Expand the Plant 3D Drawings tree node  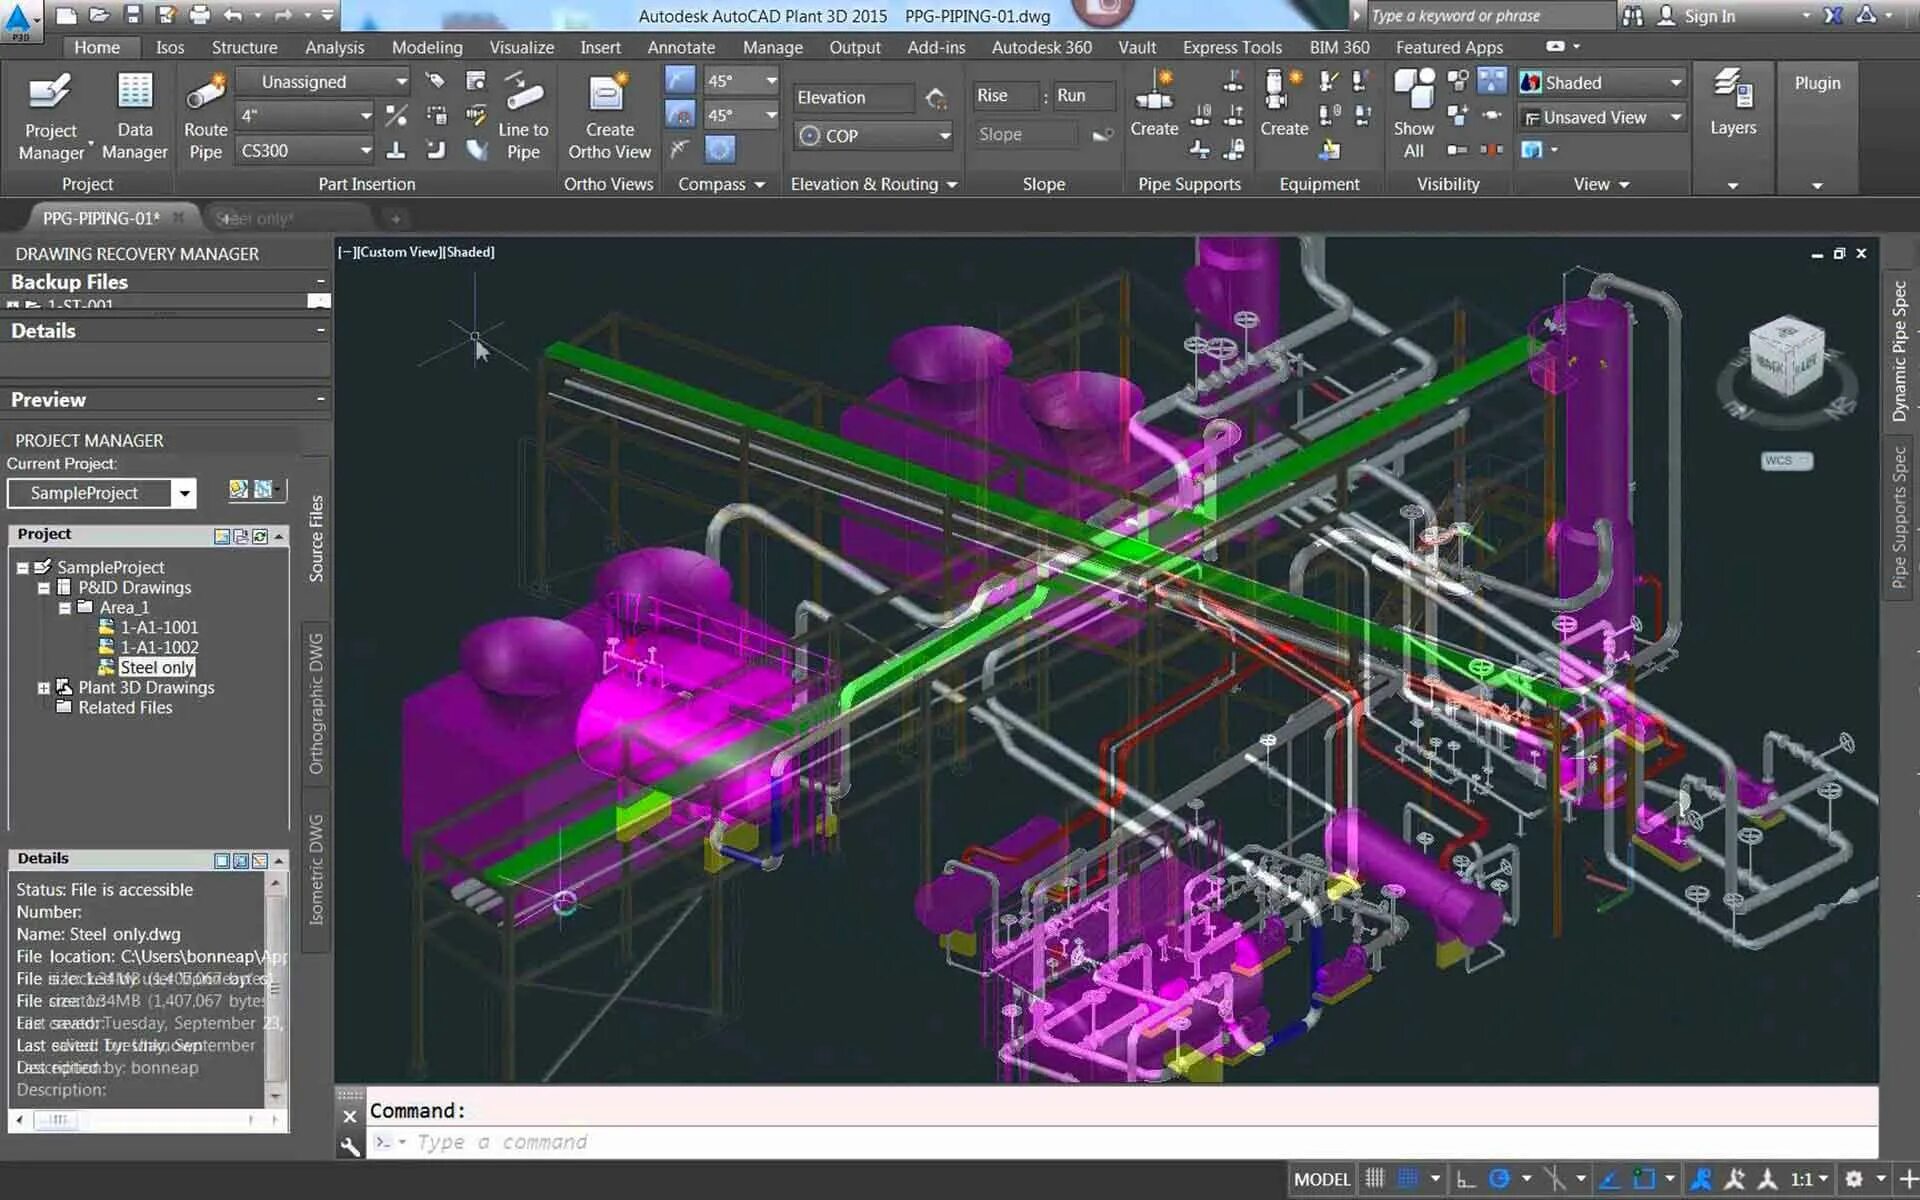pos(43,688)
